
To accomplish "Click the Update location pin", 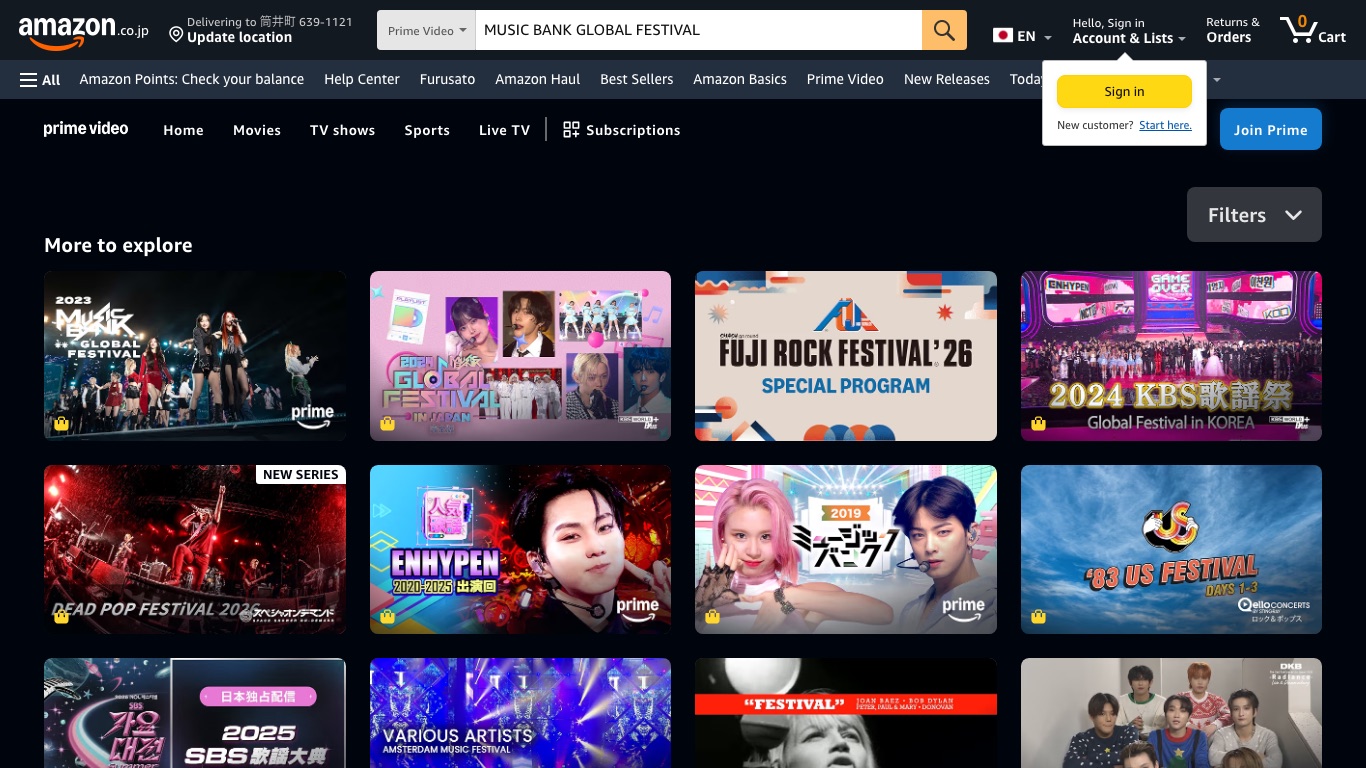I will 176,35.
